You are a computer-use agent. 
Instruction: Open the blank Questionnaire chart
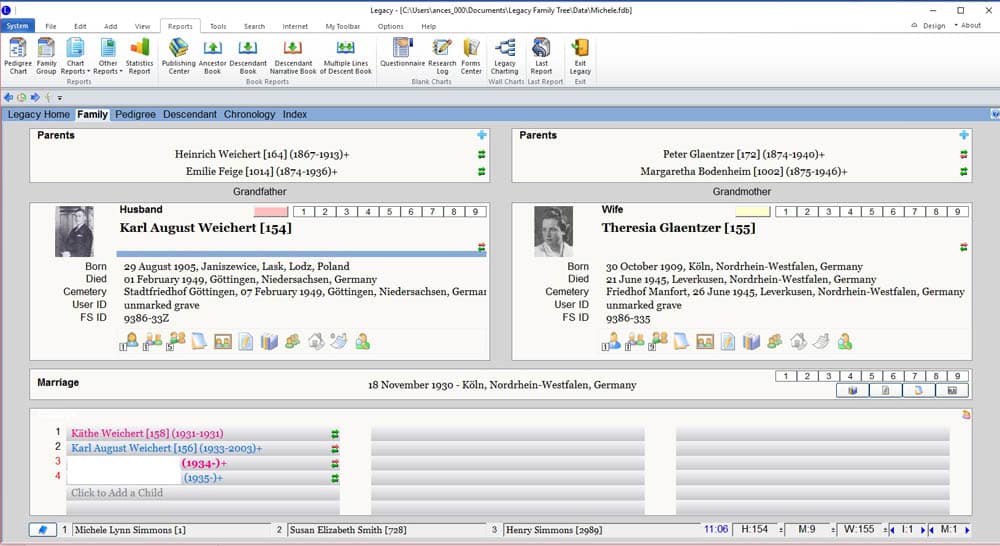pos(402,52)
